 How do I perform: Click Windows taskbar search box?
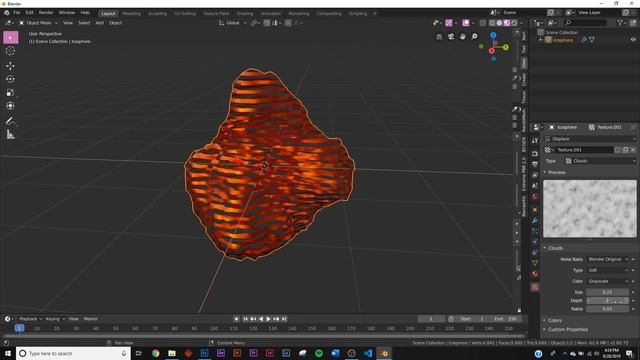(73, 353)
